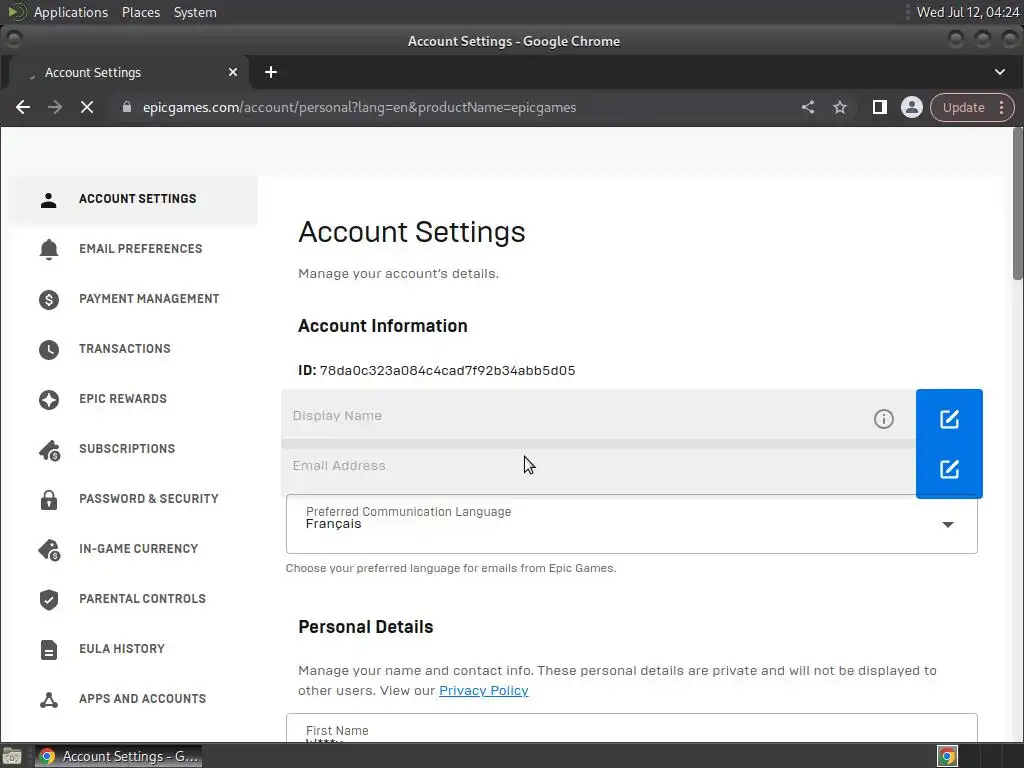Click the Password & Security lock icon
The image size is (1024, 768).
tap(49, 500)
